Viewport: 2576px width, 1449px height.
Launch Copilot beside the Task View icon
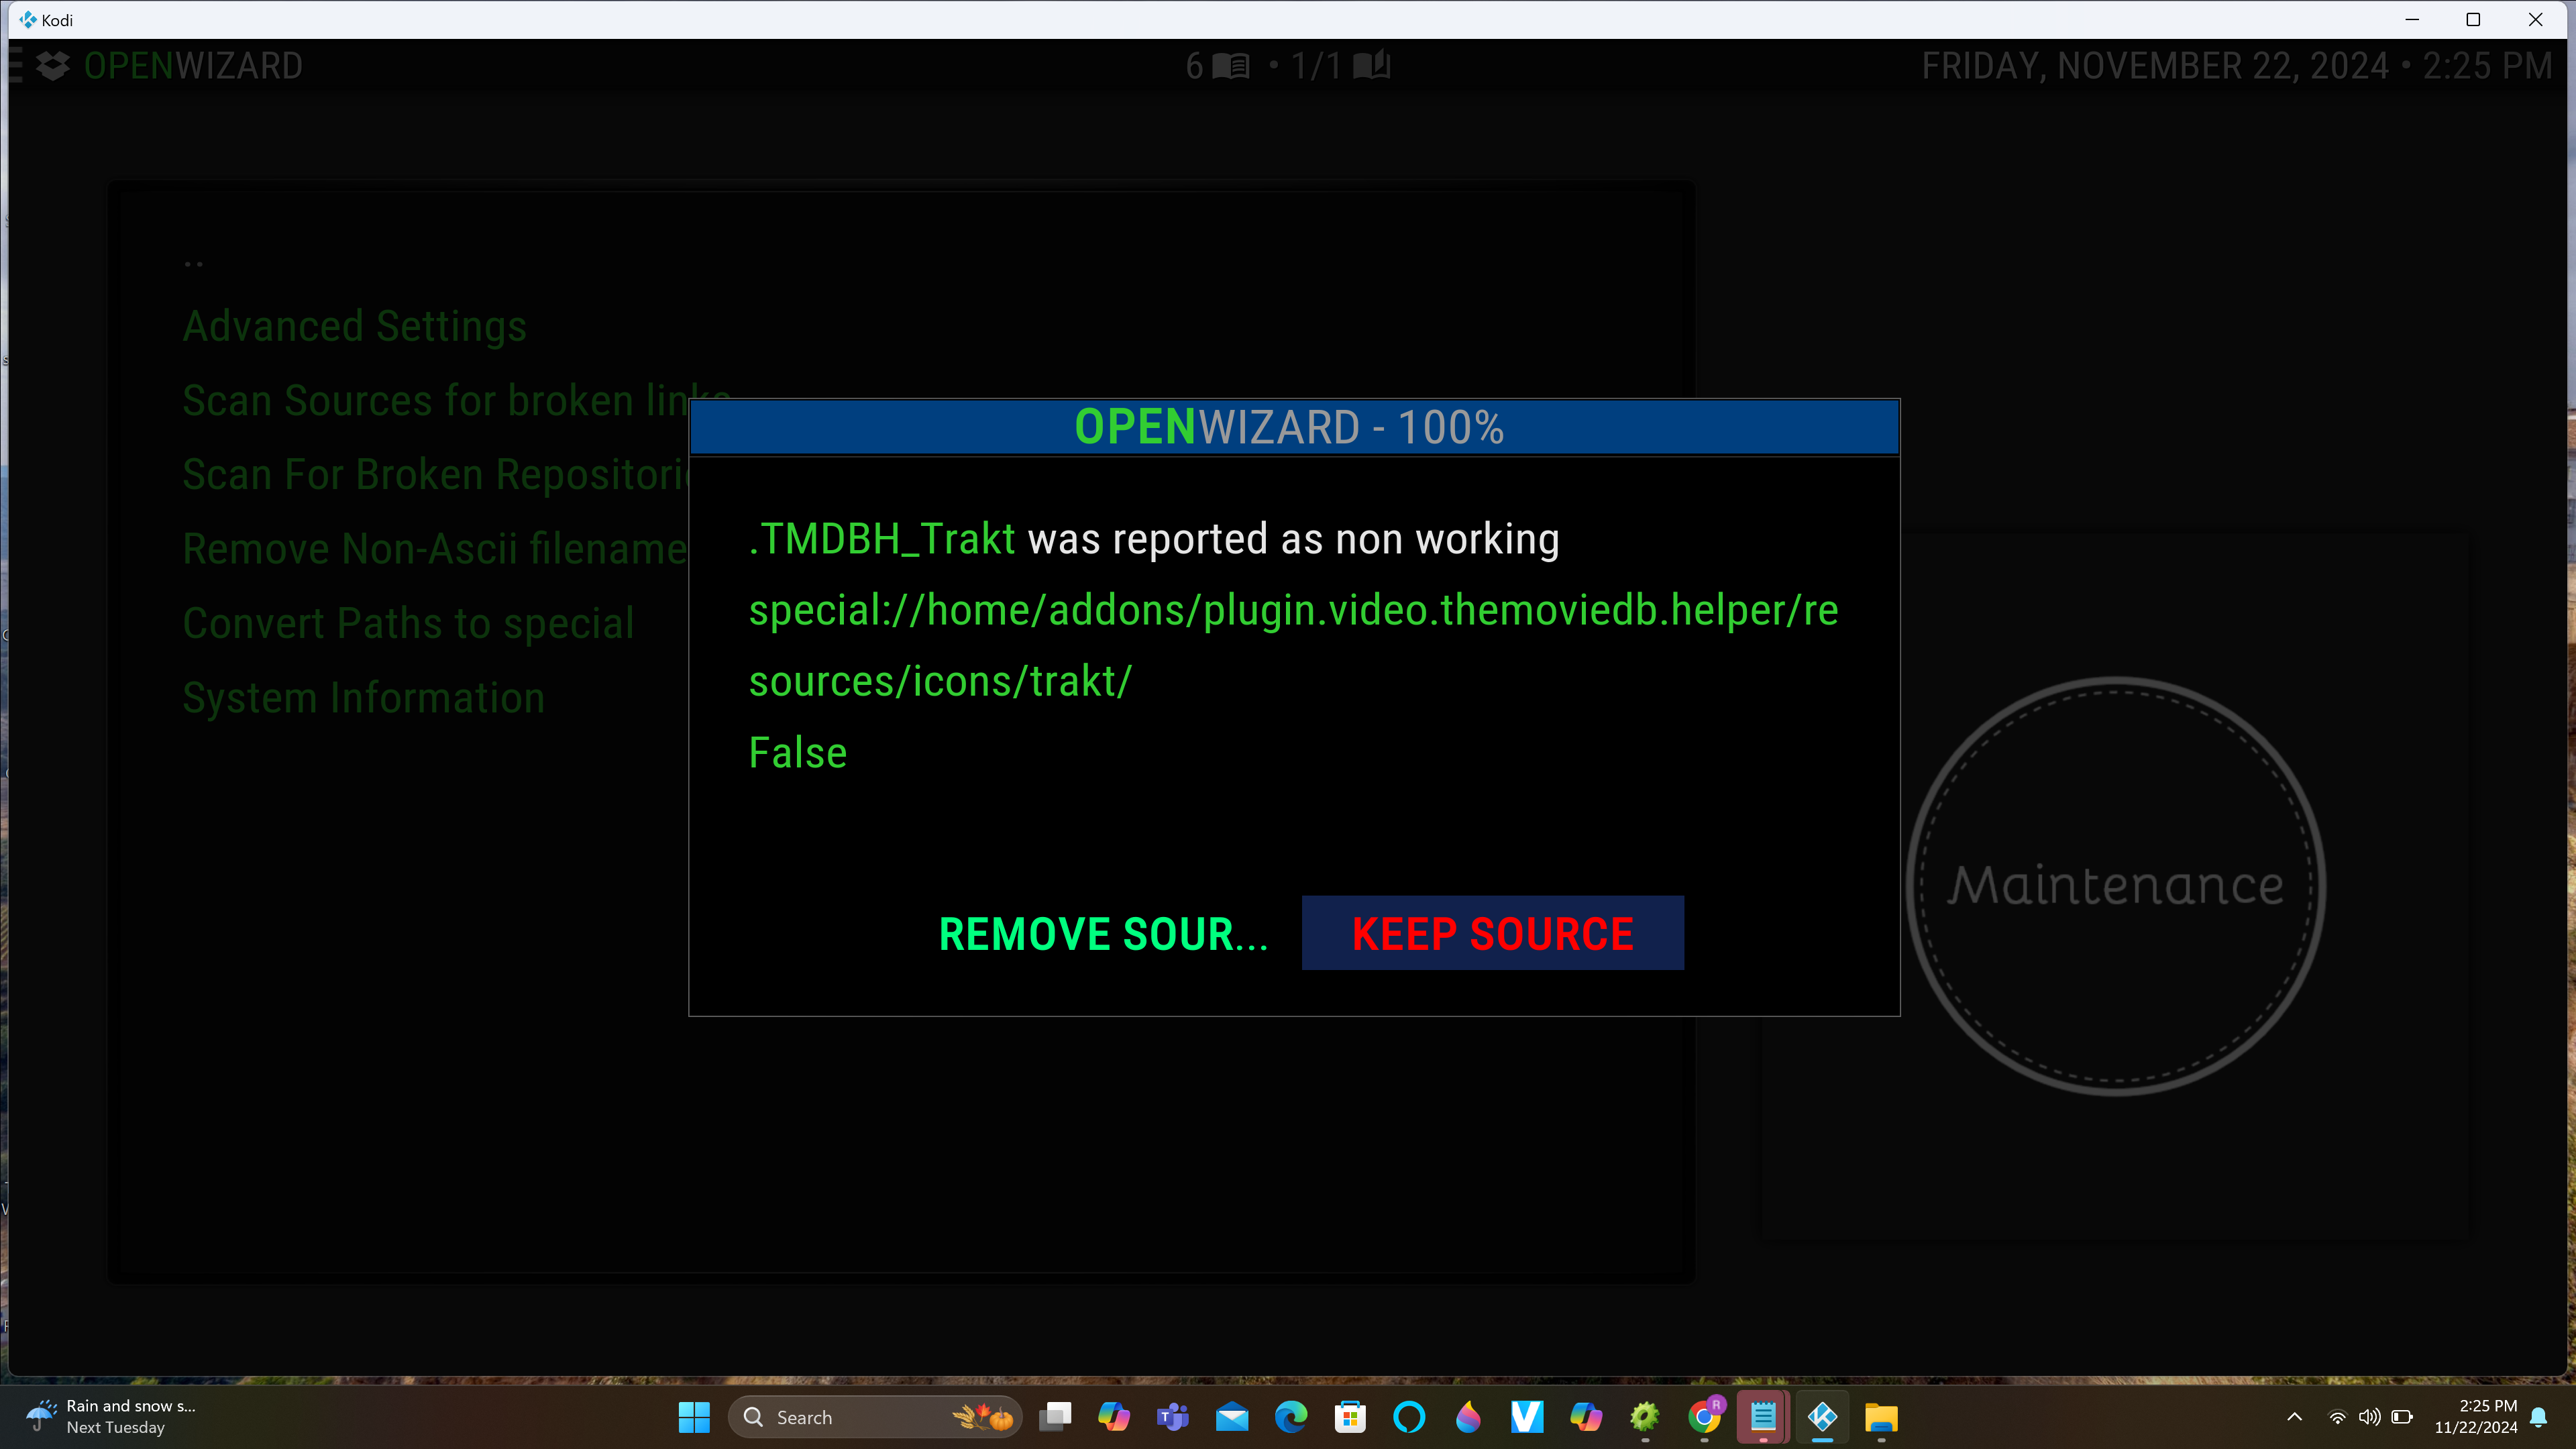point(1114,1417)
